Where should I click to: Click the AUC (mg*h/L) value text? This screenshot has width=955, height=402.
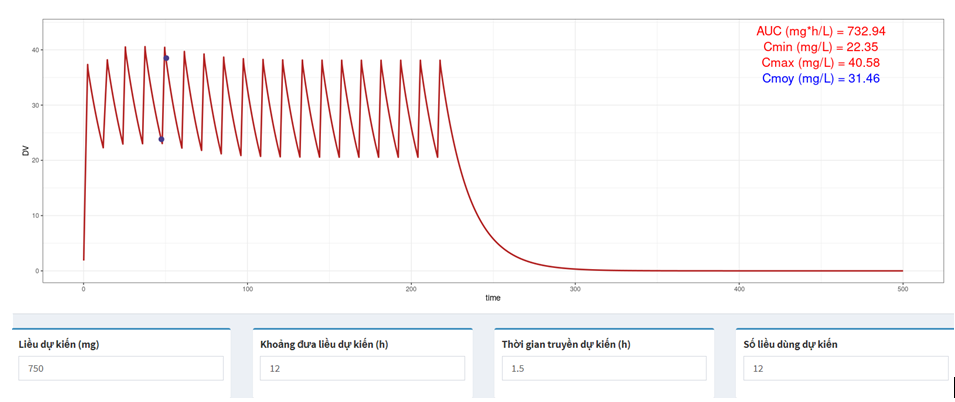pyautogui.click(x=820, y=31)
